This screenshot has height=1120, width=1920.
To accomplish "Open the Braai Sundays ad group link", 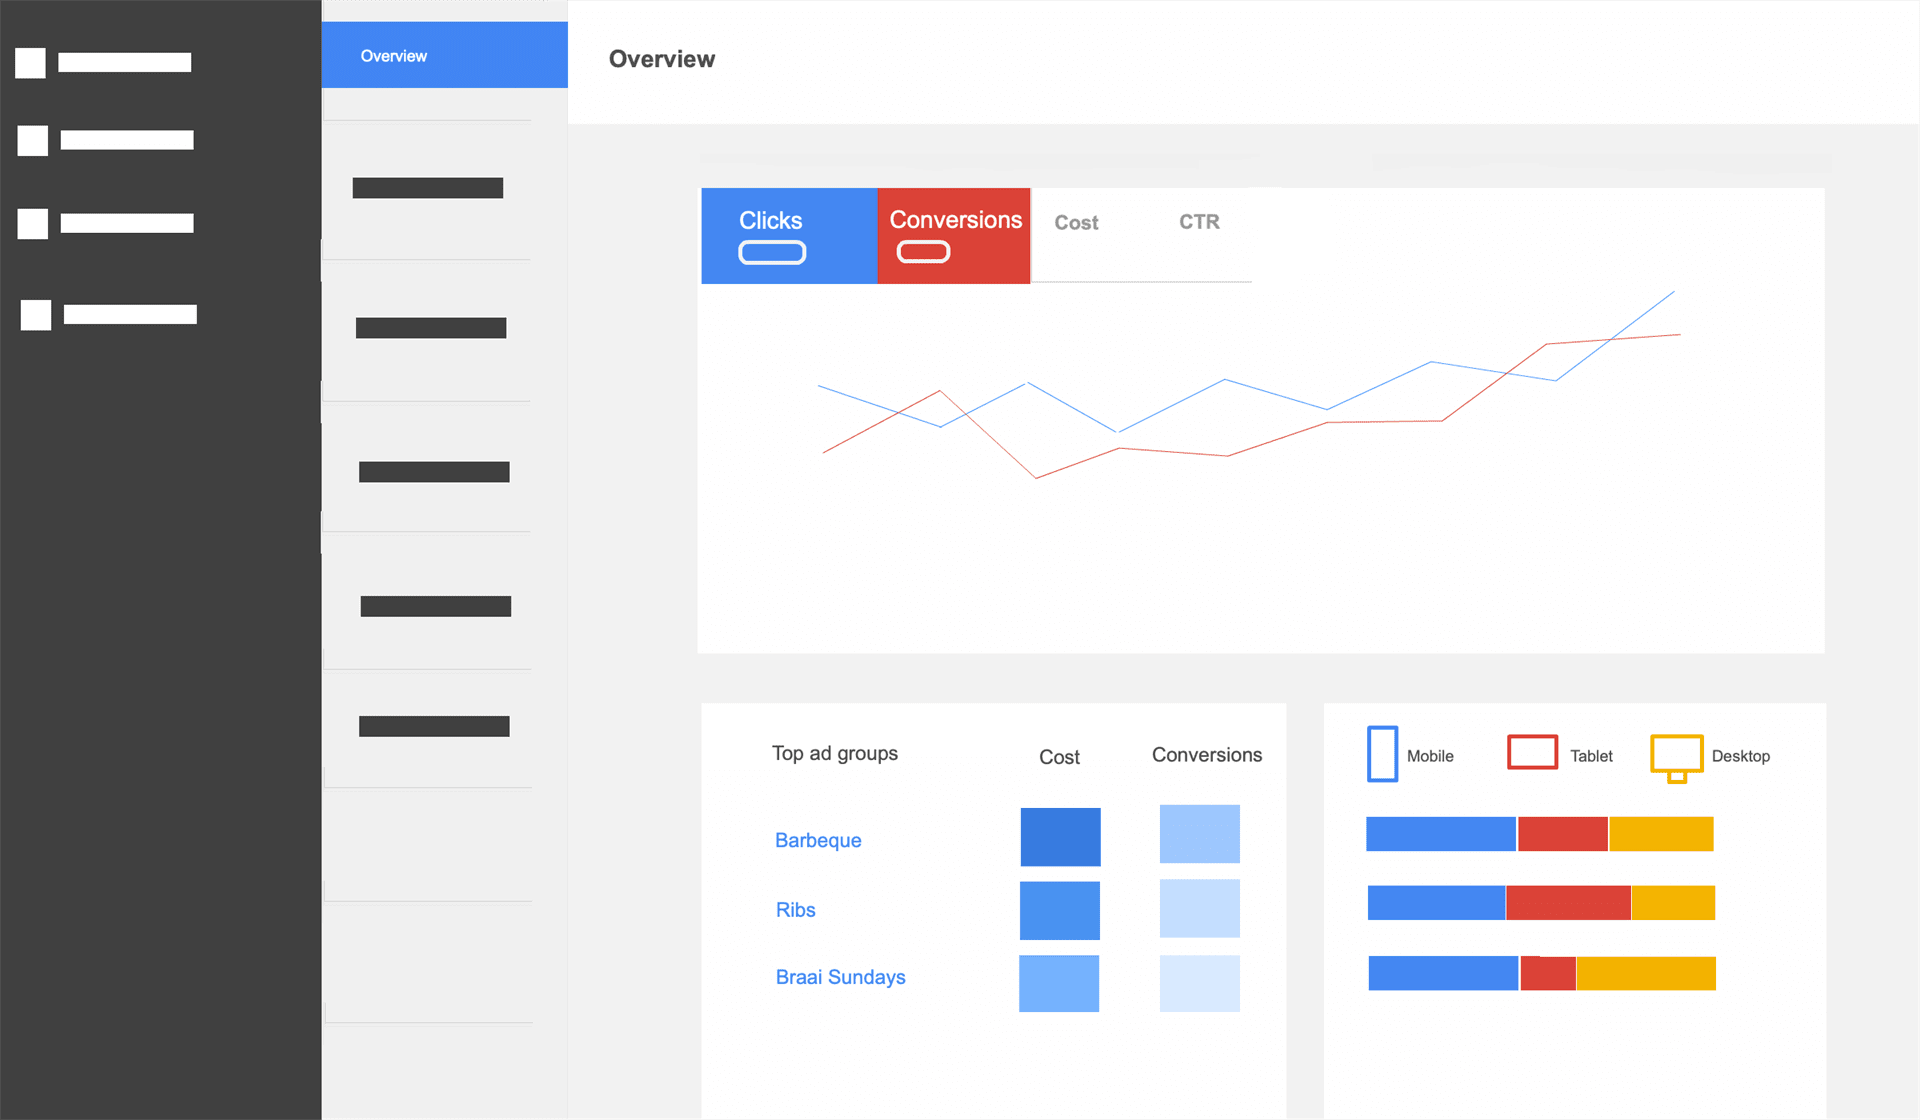I will [x=840, y=977].
